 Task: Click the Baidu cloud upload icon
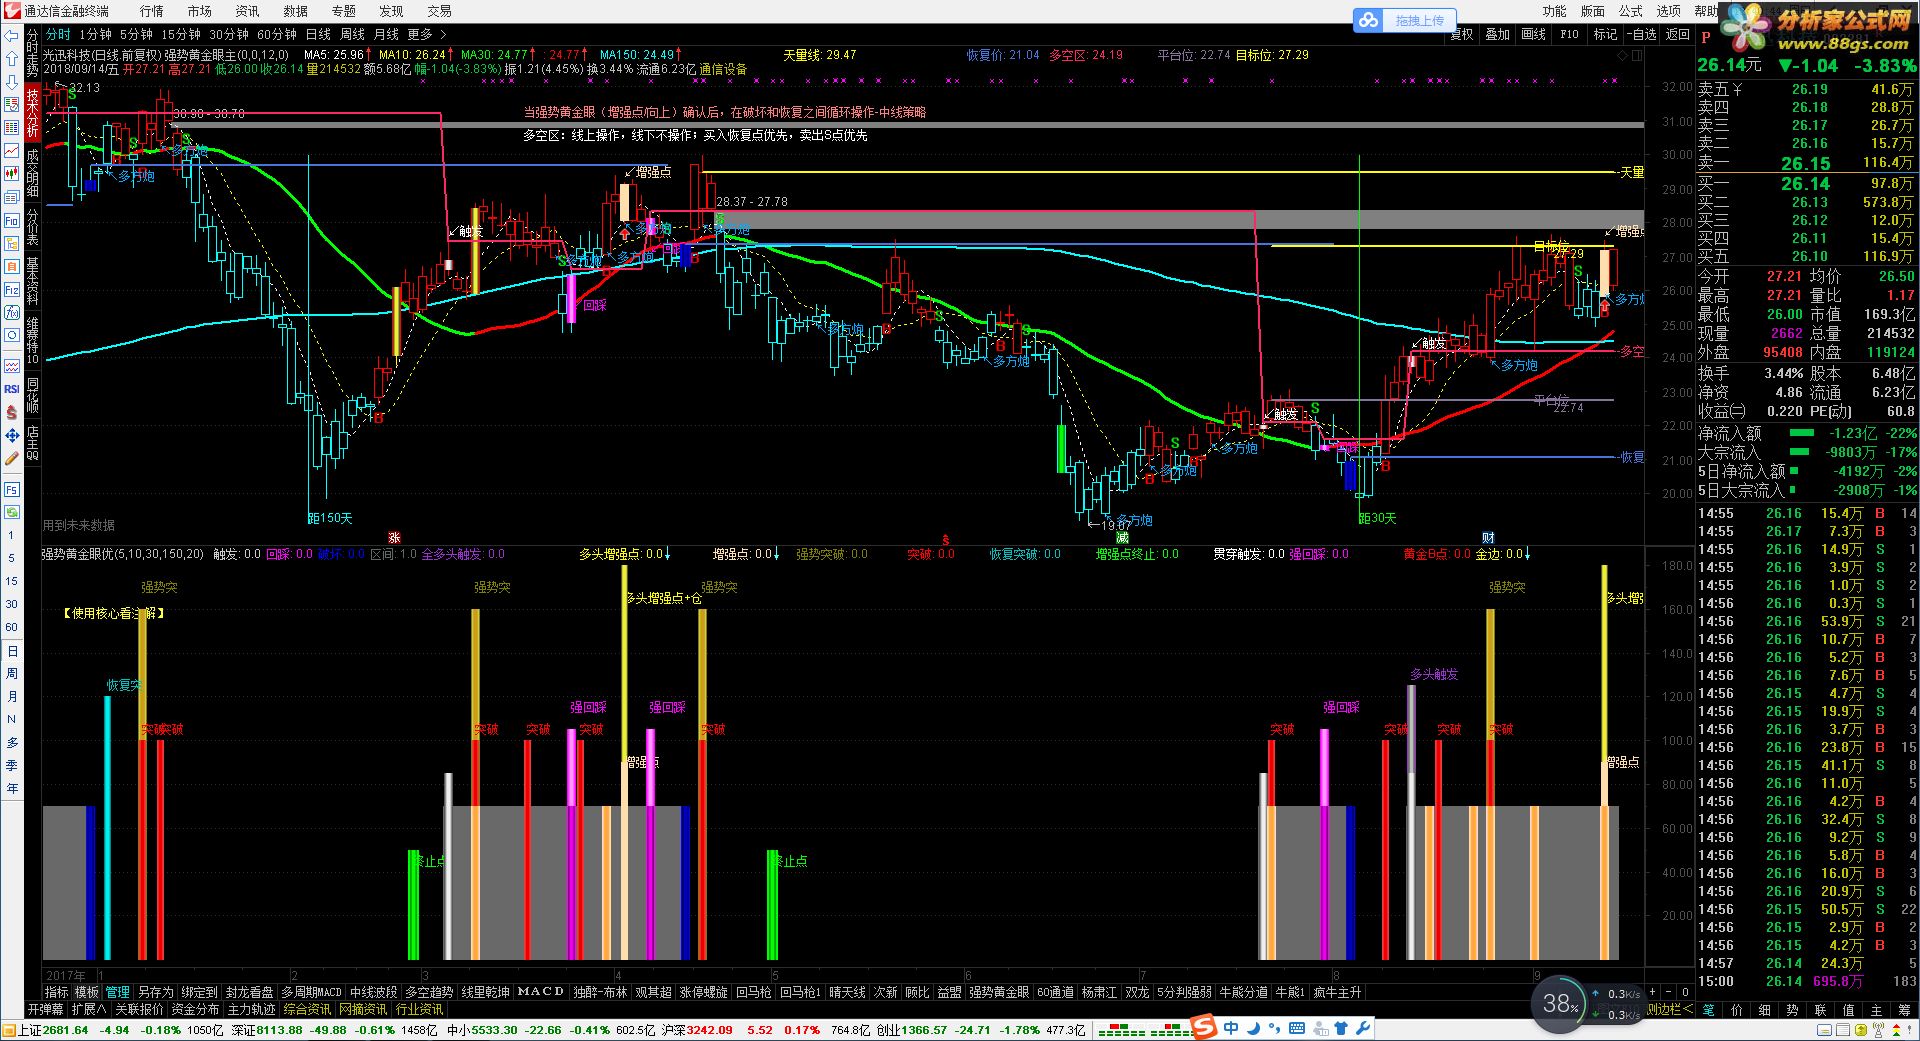[x=1368, y=20]
